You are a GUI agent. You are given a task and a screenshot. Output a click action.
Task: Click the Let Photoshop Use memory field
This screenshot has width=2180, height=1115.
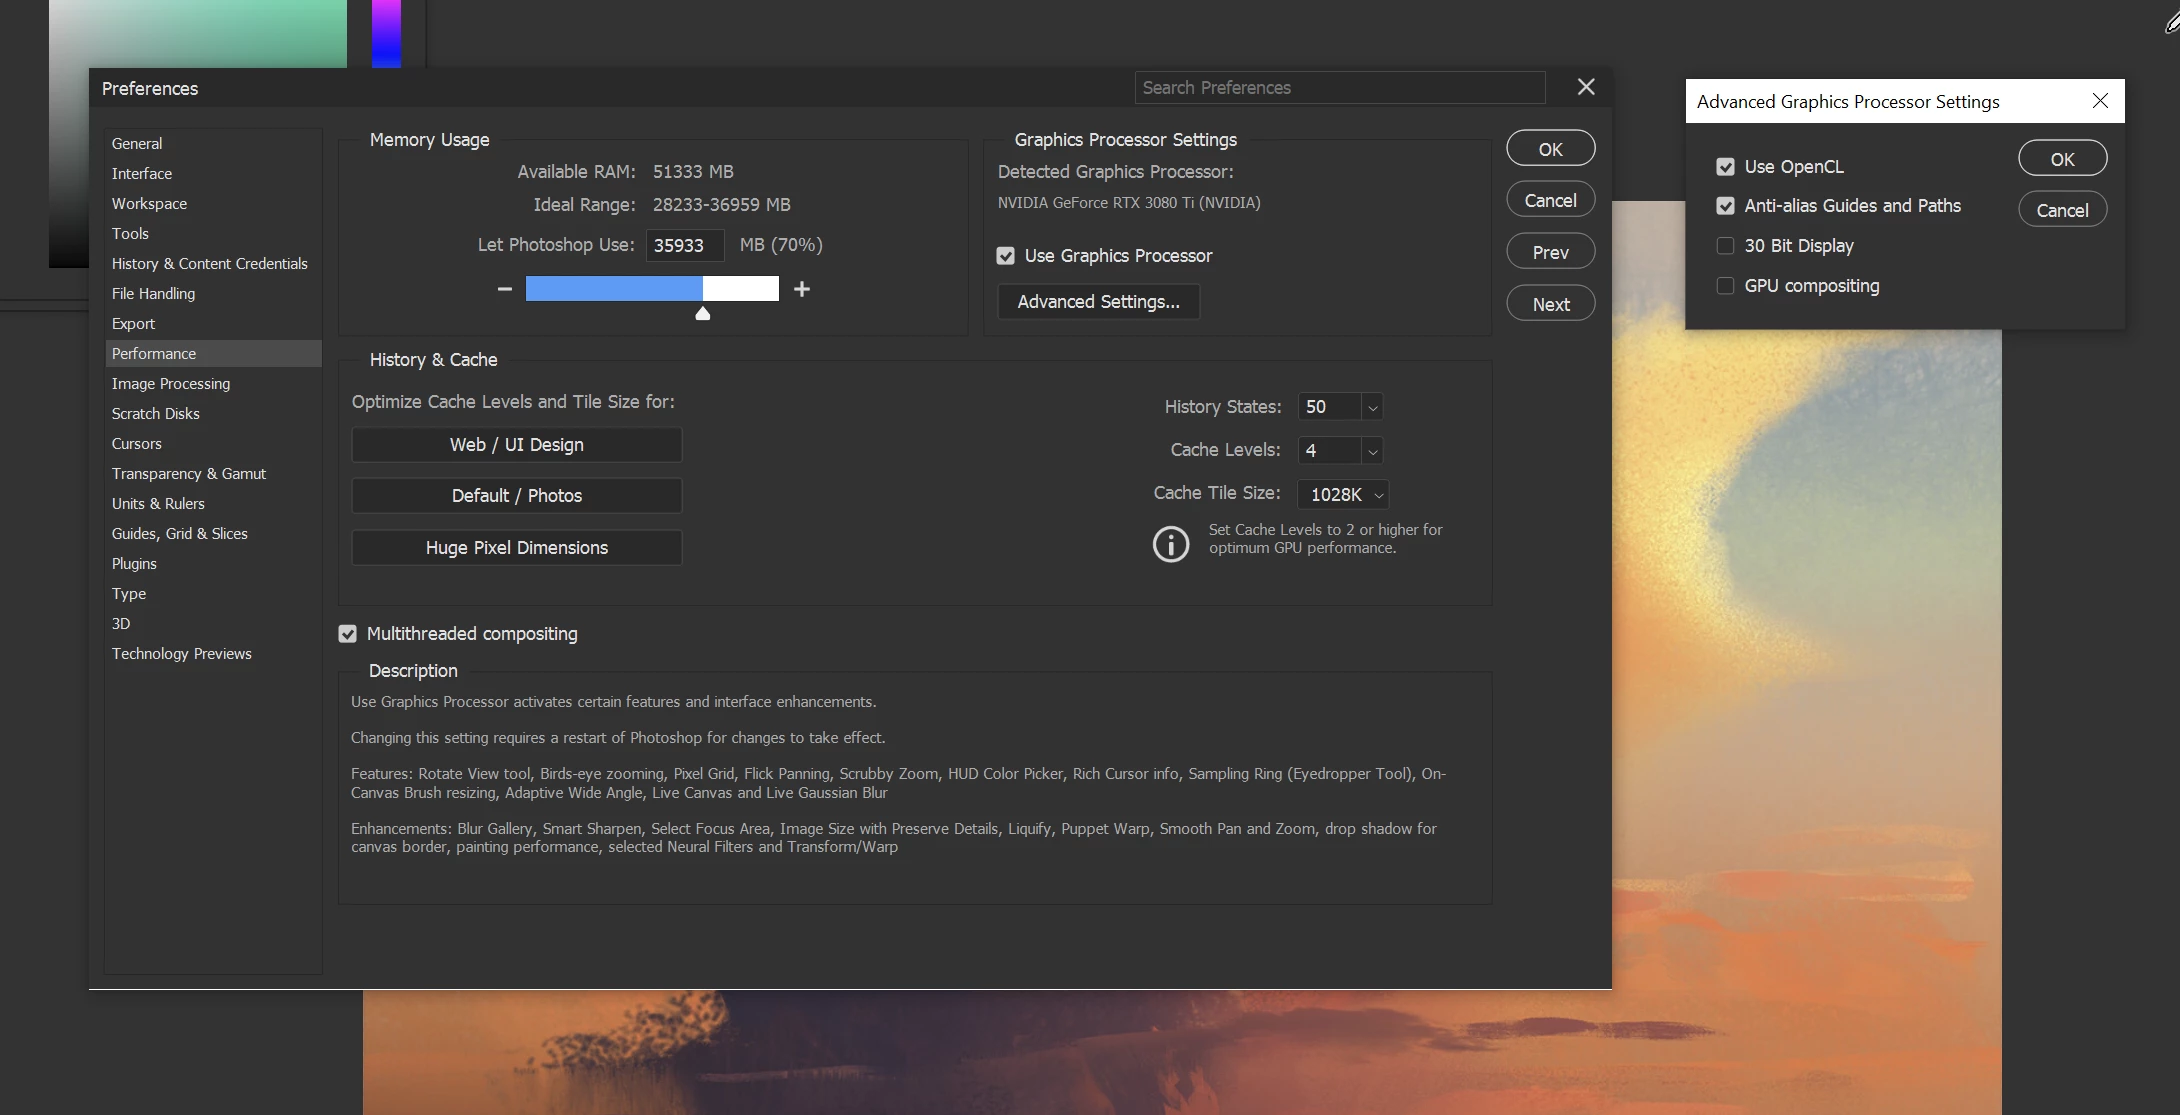684,246
